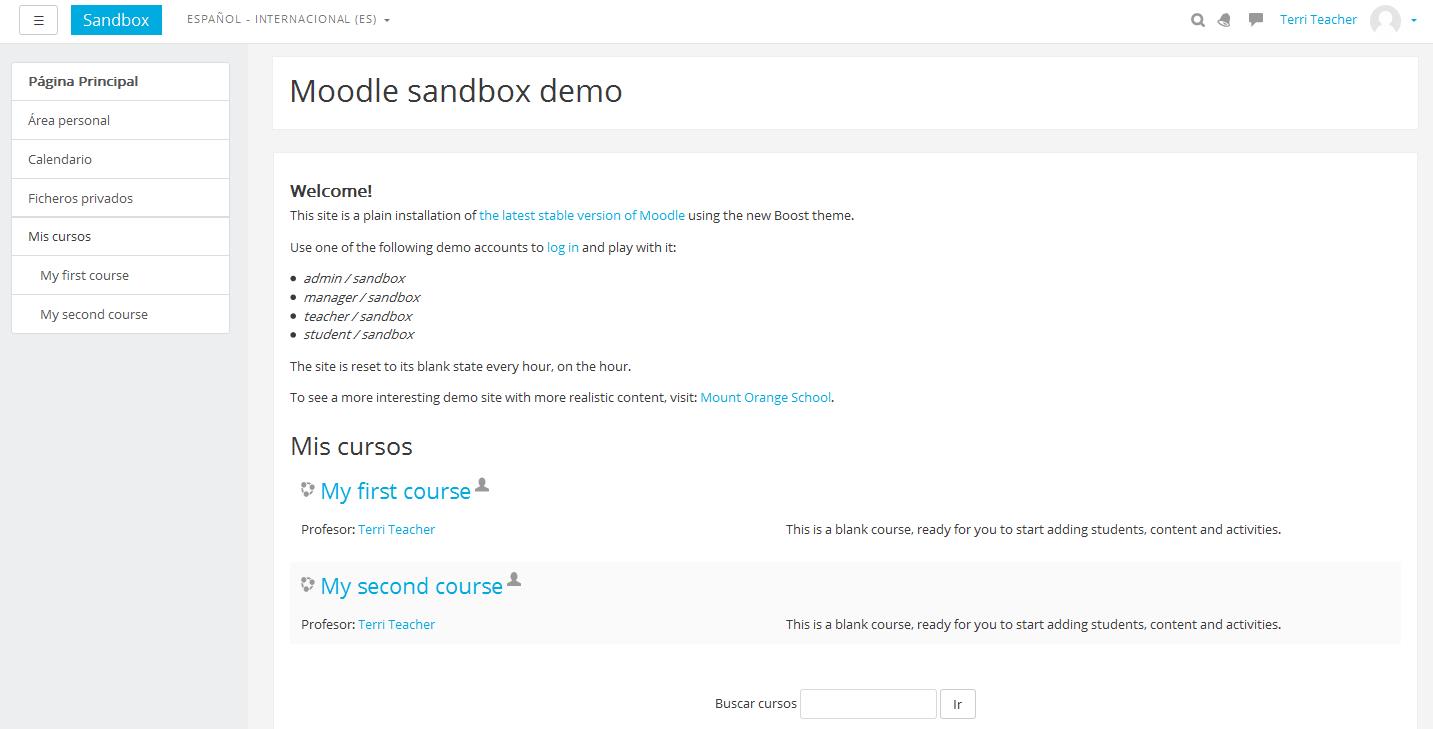Expand the Español language dropdown
Image resolution: width=1433 pixels, height=729 pixels.
coord(288,20)
